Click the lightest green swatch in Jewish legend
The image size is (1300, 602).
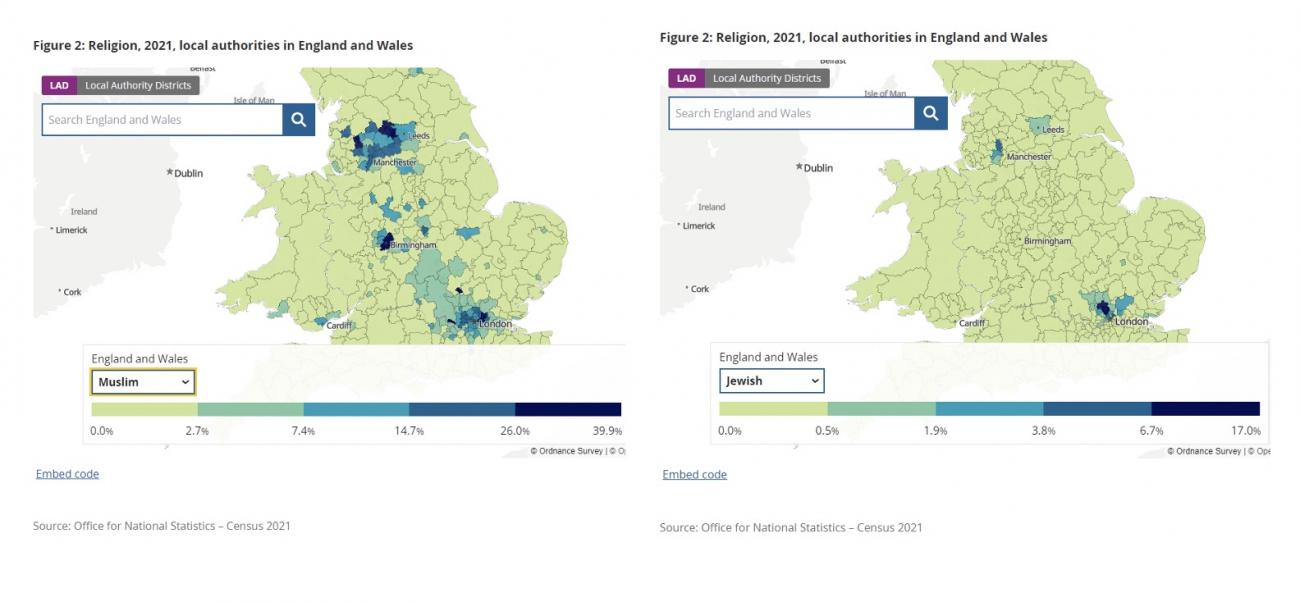coord(773,409)
